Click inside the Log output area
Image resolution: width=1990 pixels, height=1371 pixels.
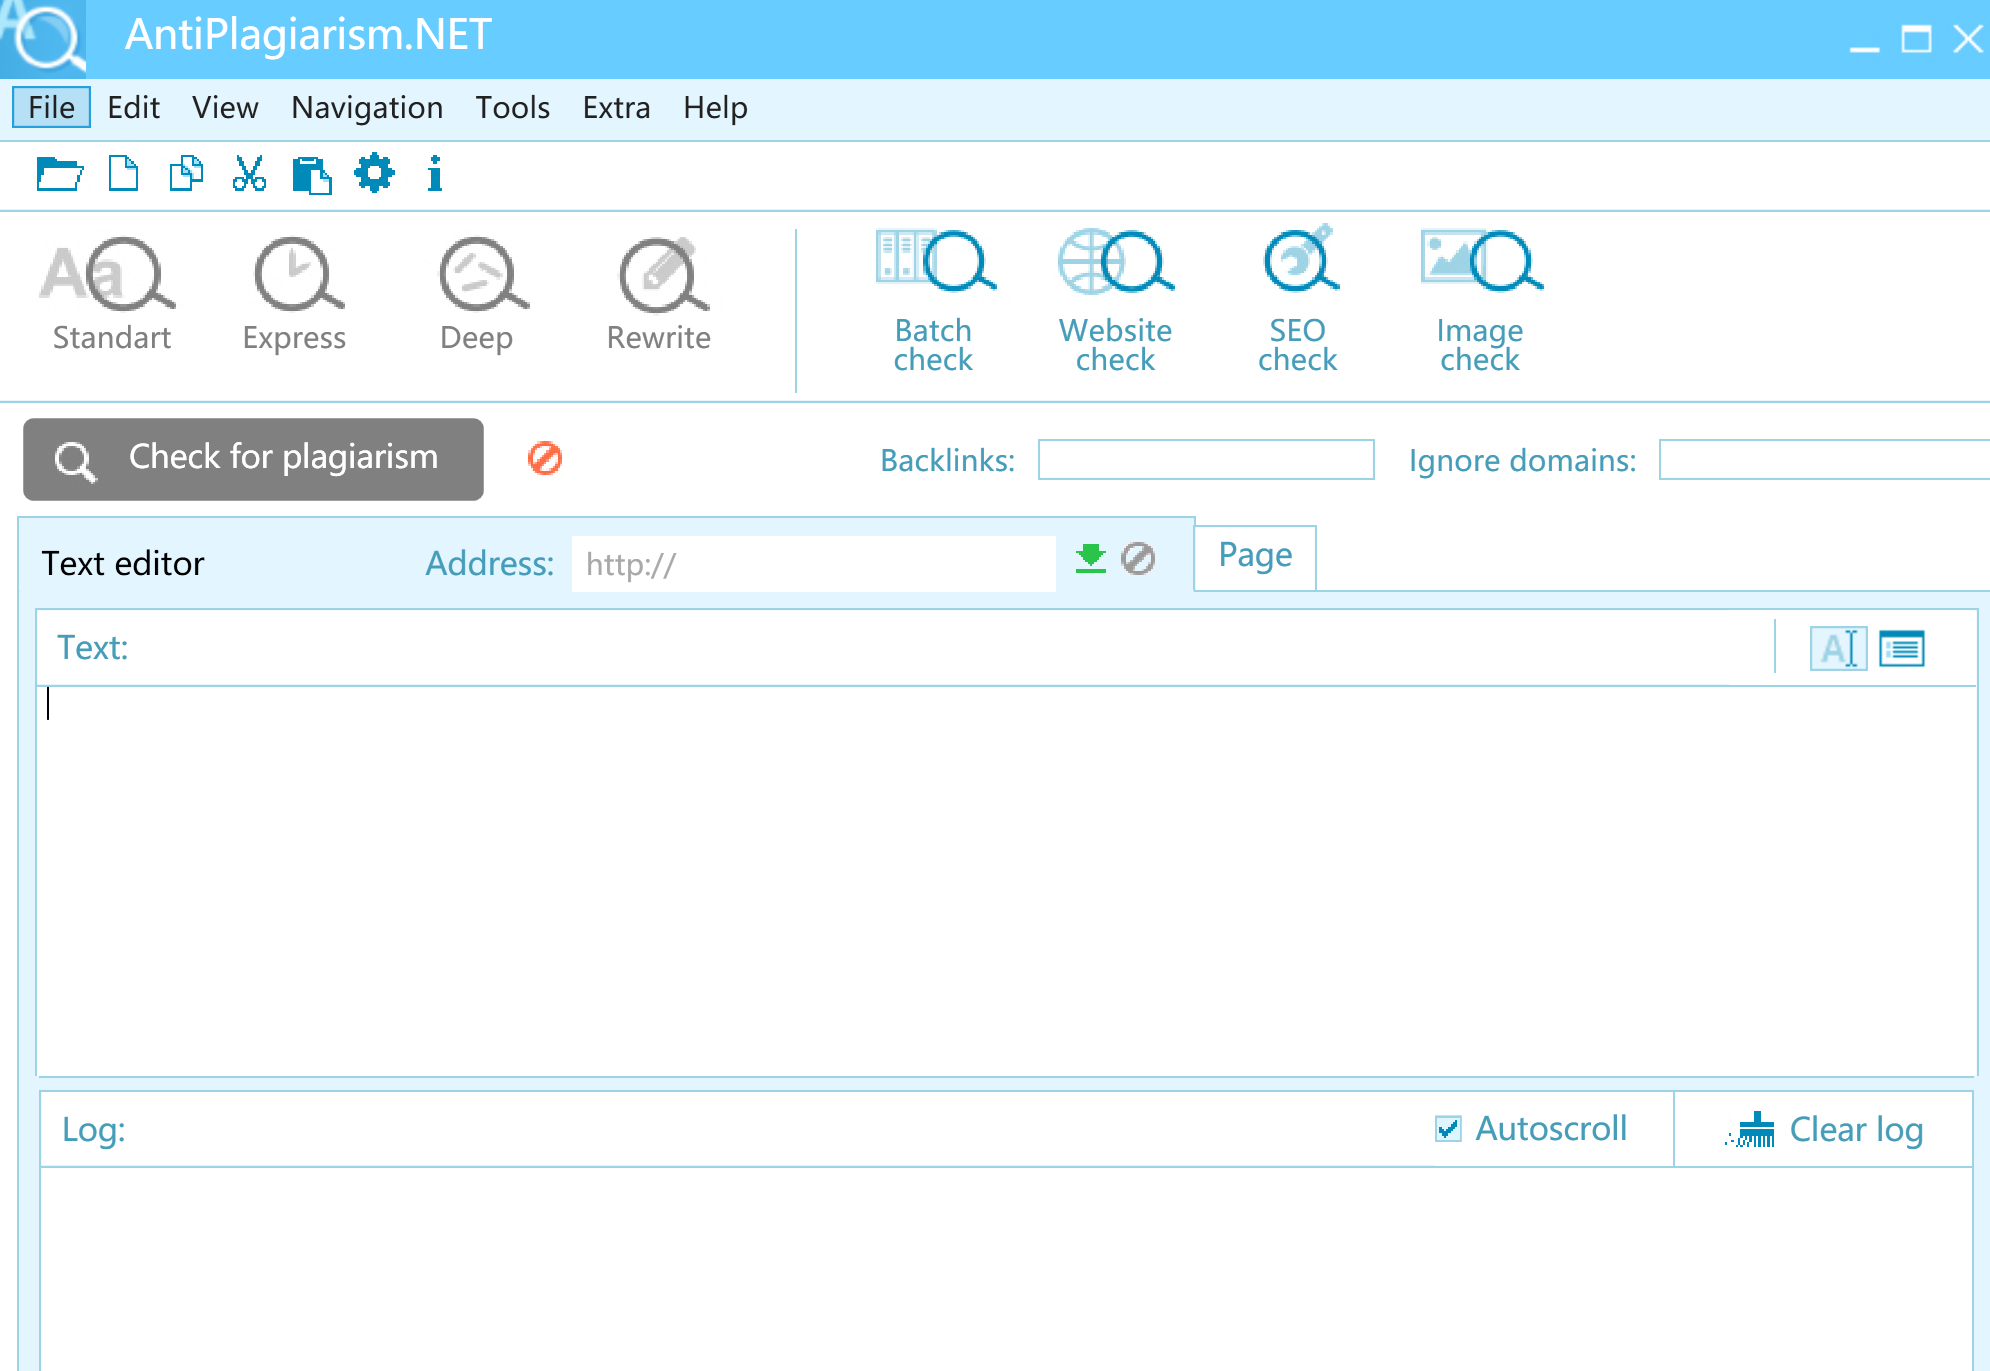point(1006,1268)
